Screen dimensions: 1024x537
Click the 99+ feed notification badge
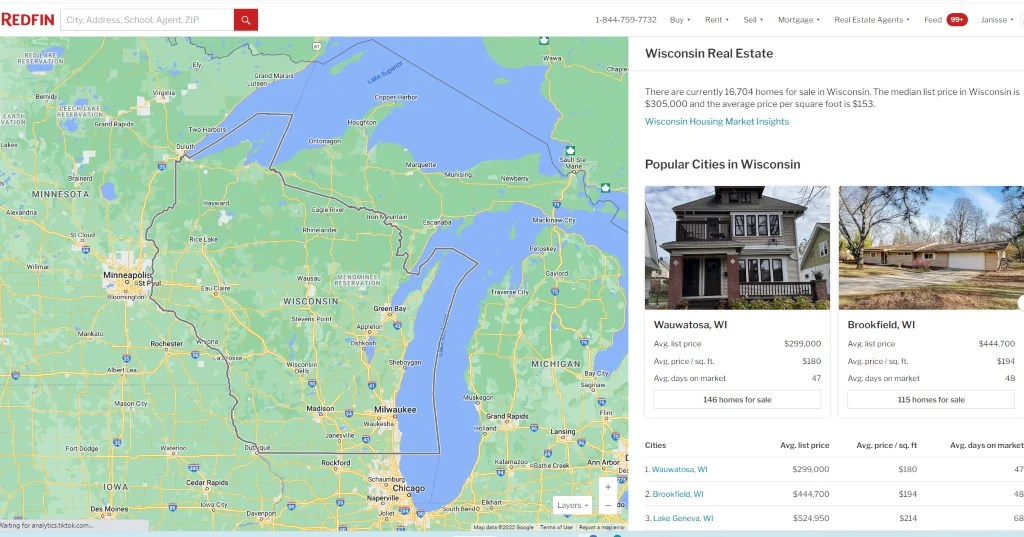click(x=957, y=20)
